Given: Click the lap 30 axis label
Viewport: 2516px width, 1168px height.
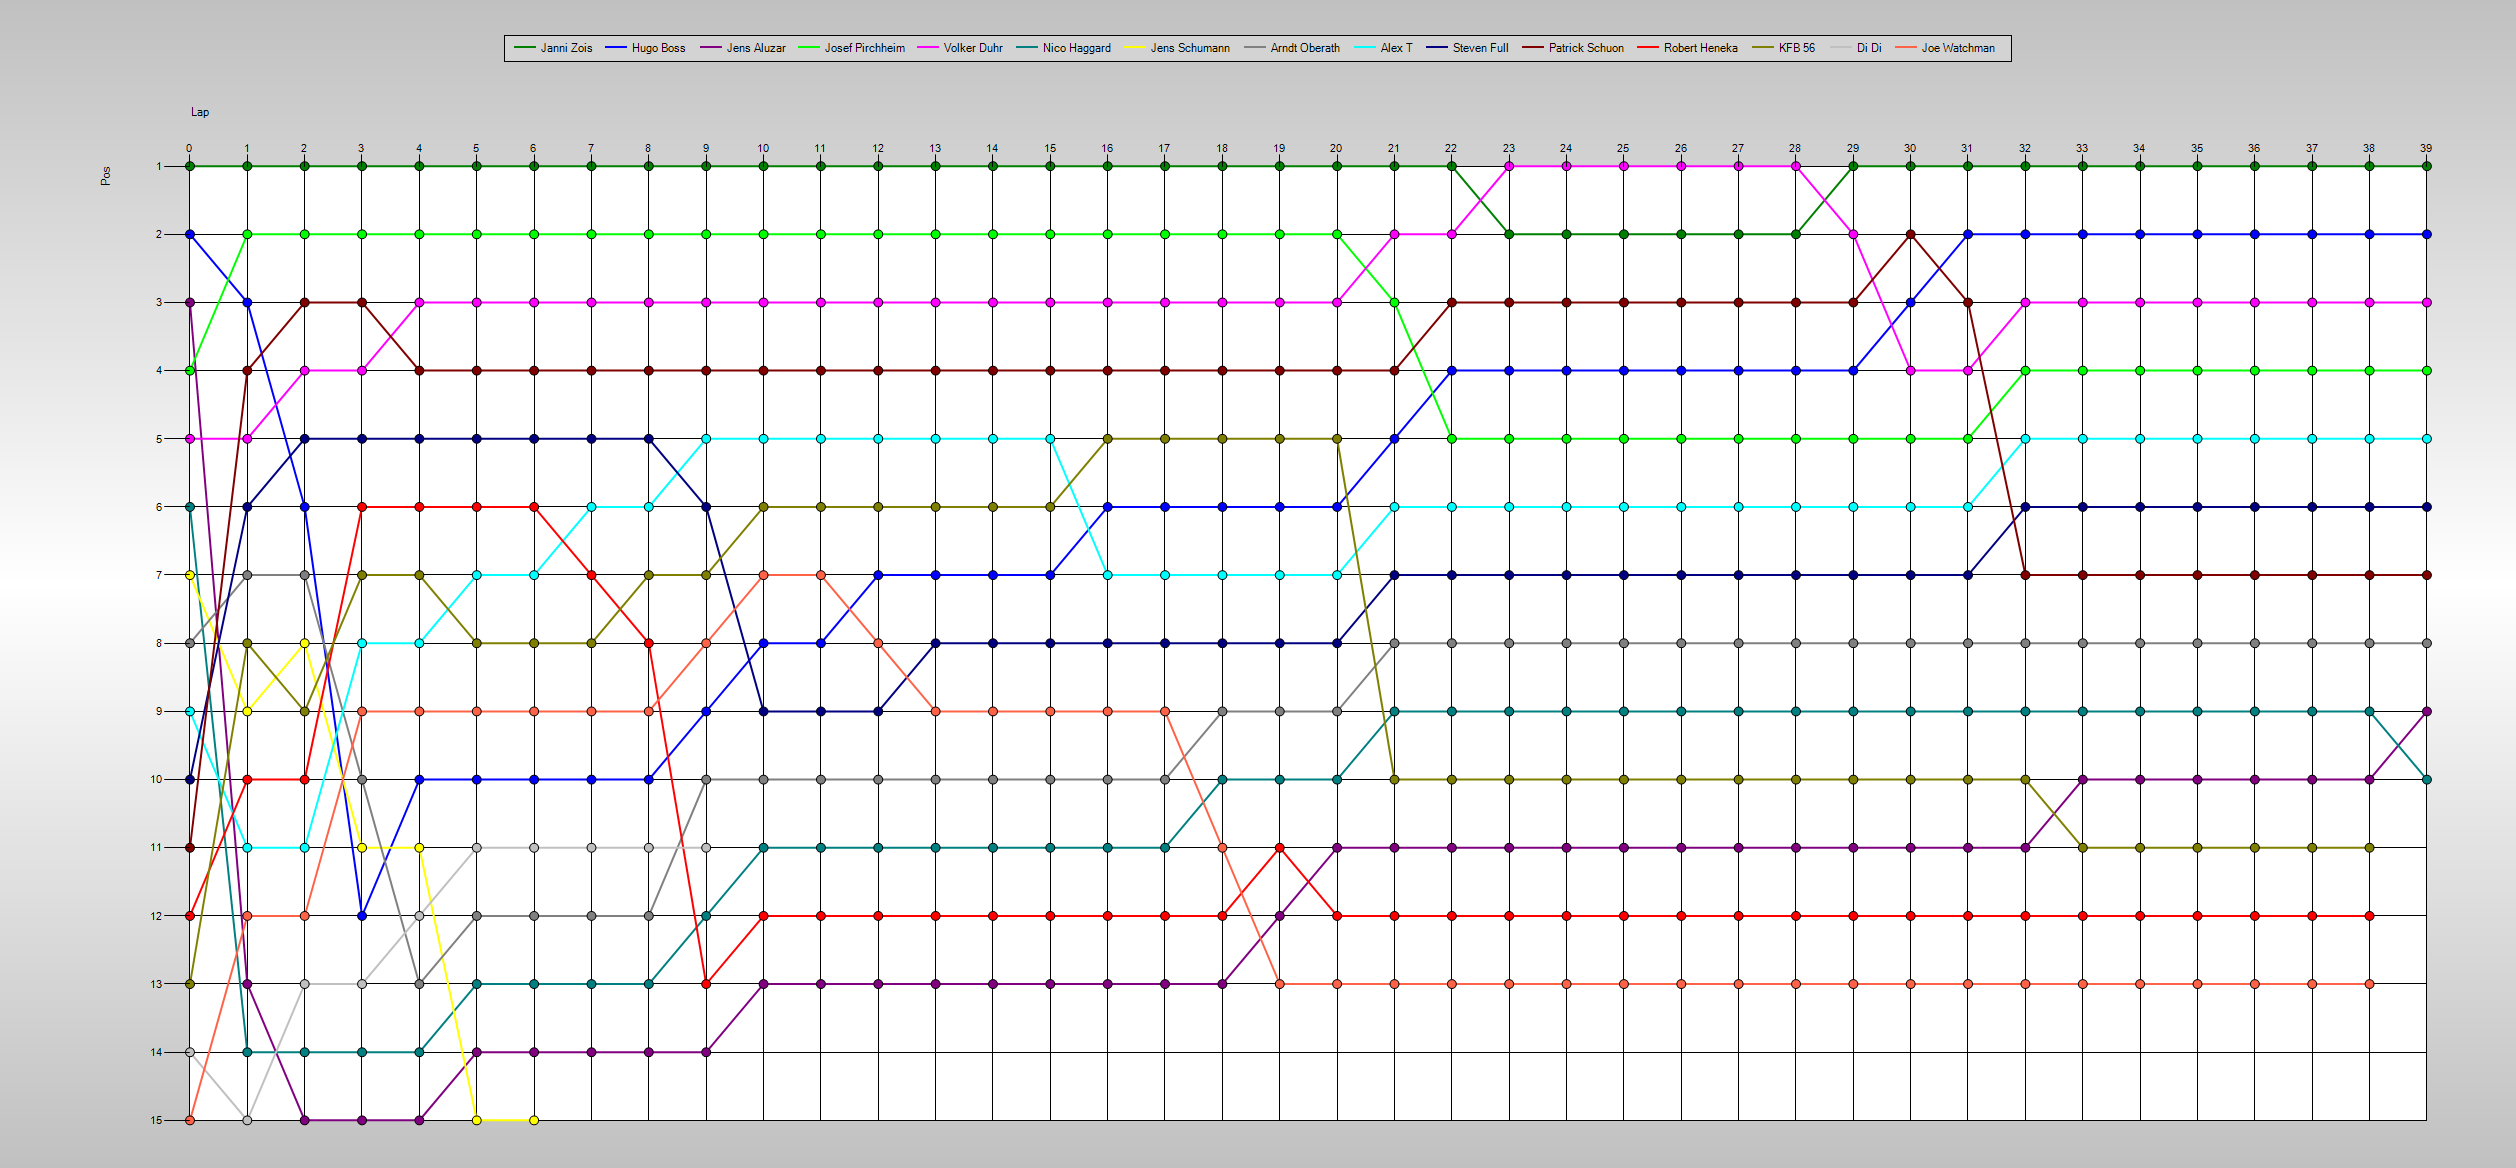Looking at the screenshot, I should pyautogui.click(x=1910, y=148).
